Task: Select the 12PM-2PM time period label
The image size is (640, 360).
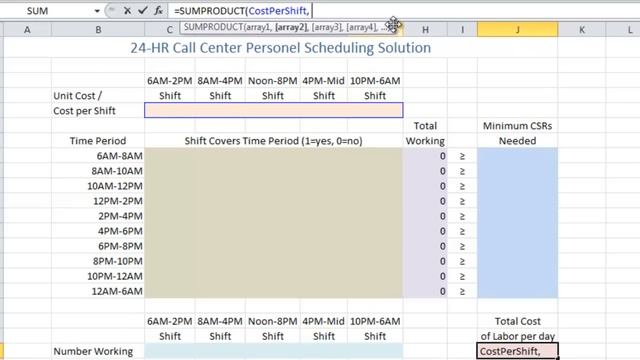Action: (118, 201)
